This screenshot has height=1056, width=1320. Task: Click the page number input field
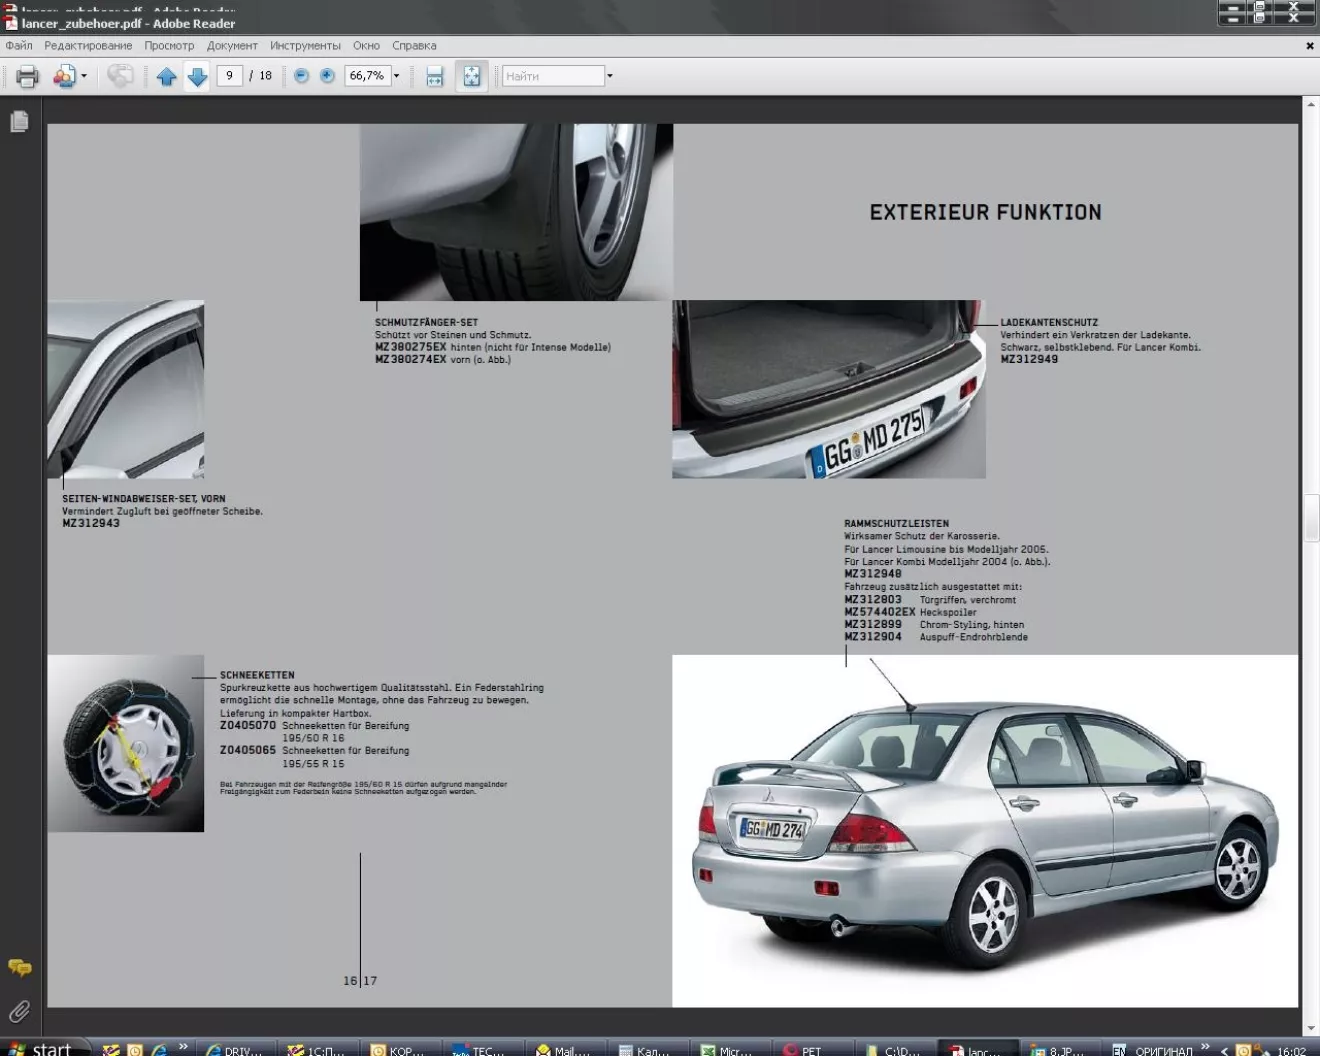tap(229, 76)
